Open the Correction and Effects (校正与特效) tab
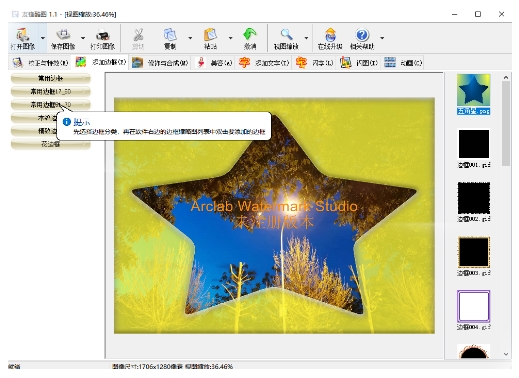 (x=40, y=63)
